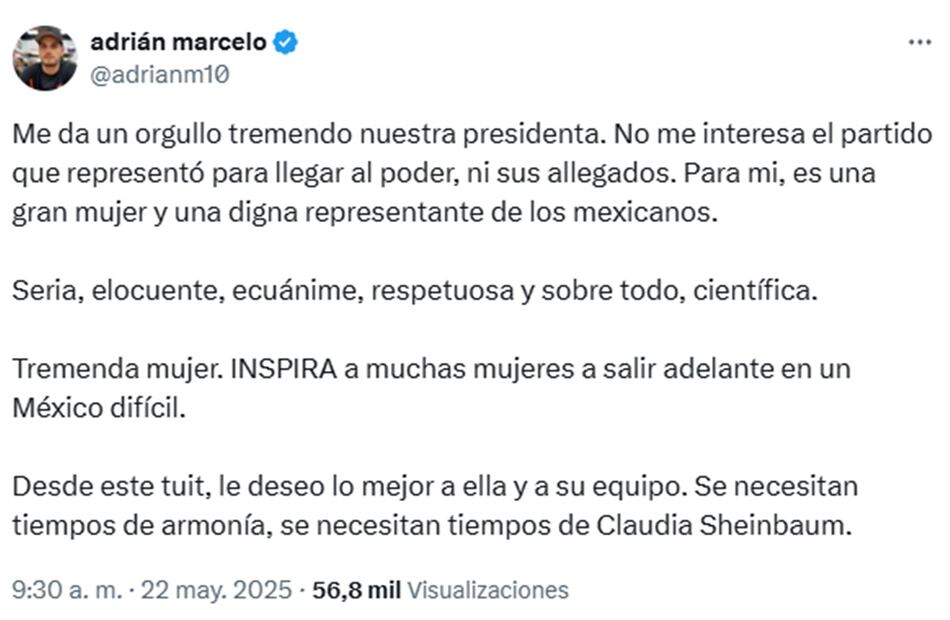This screenshot has height=620, width=950.
Task: Open the @adrianm10 handle link
Action: coord(160,75)
